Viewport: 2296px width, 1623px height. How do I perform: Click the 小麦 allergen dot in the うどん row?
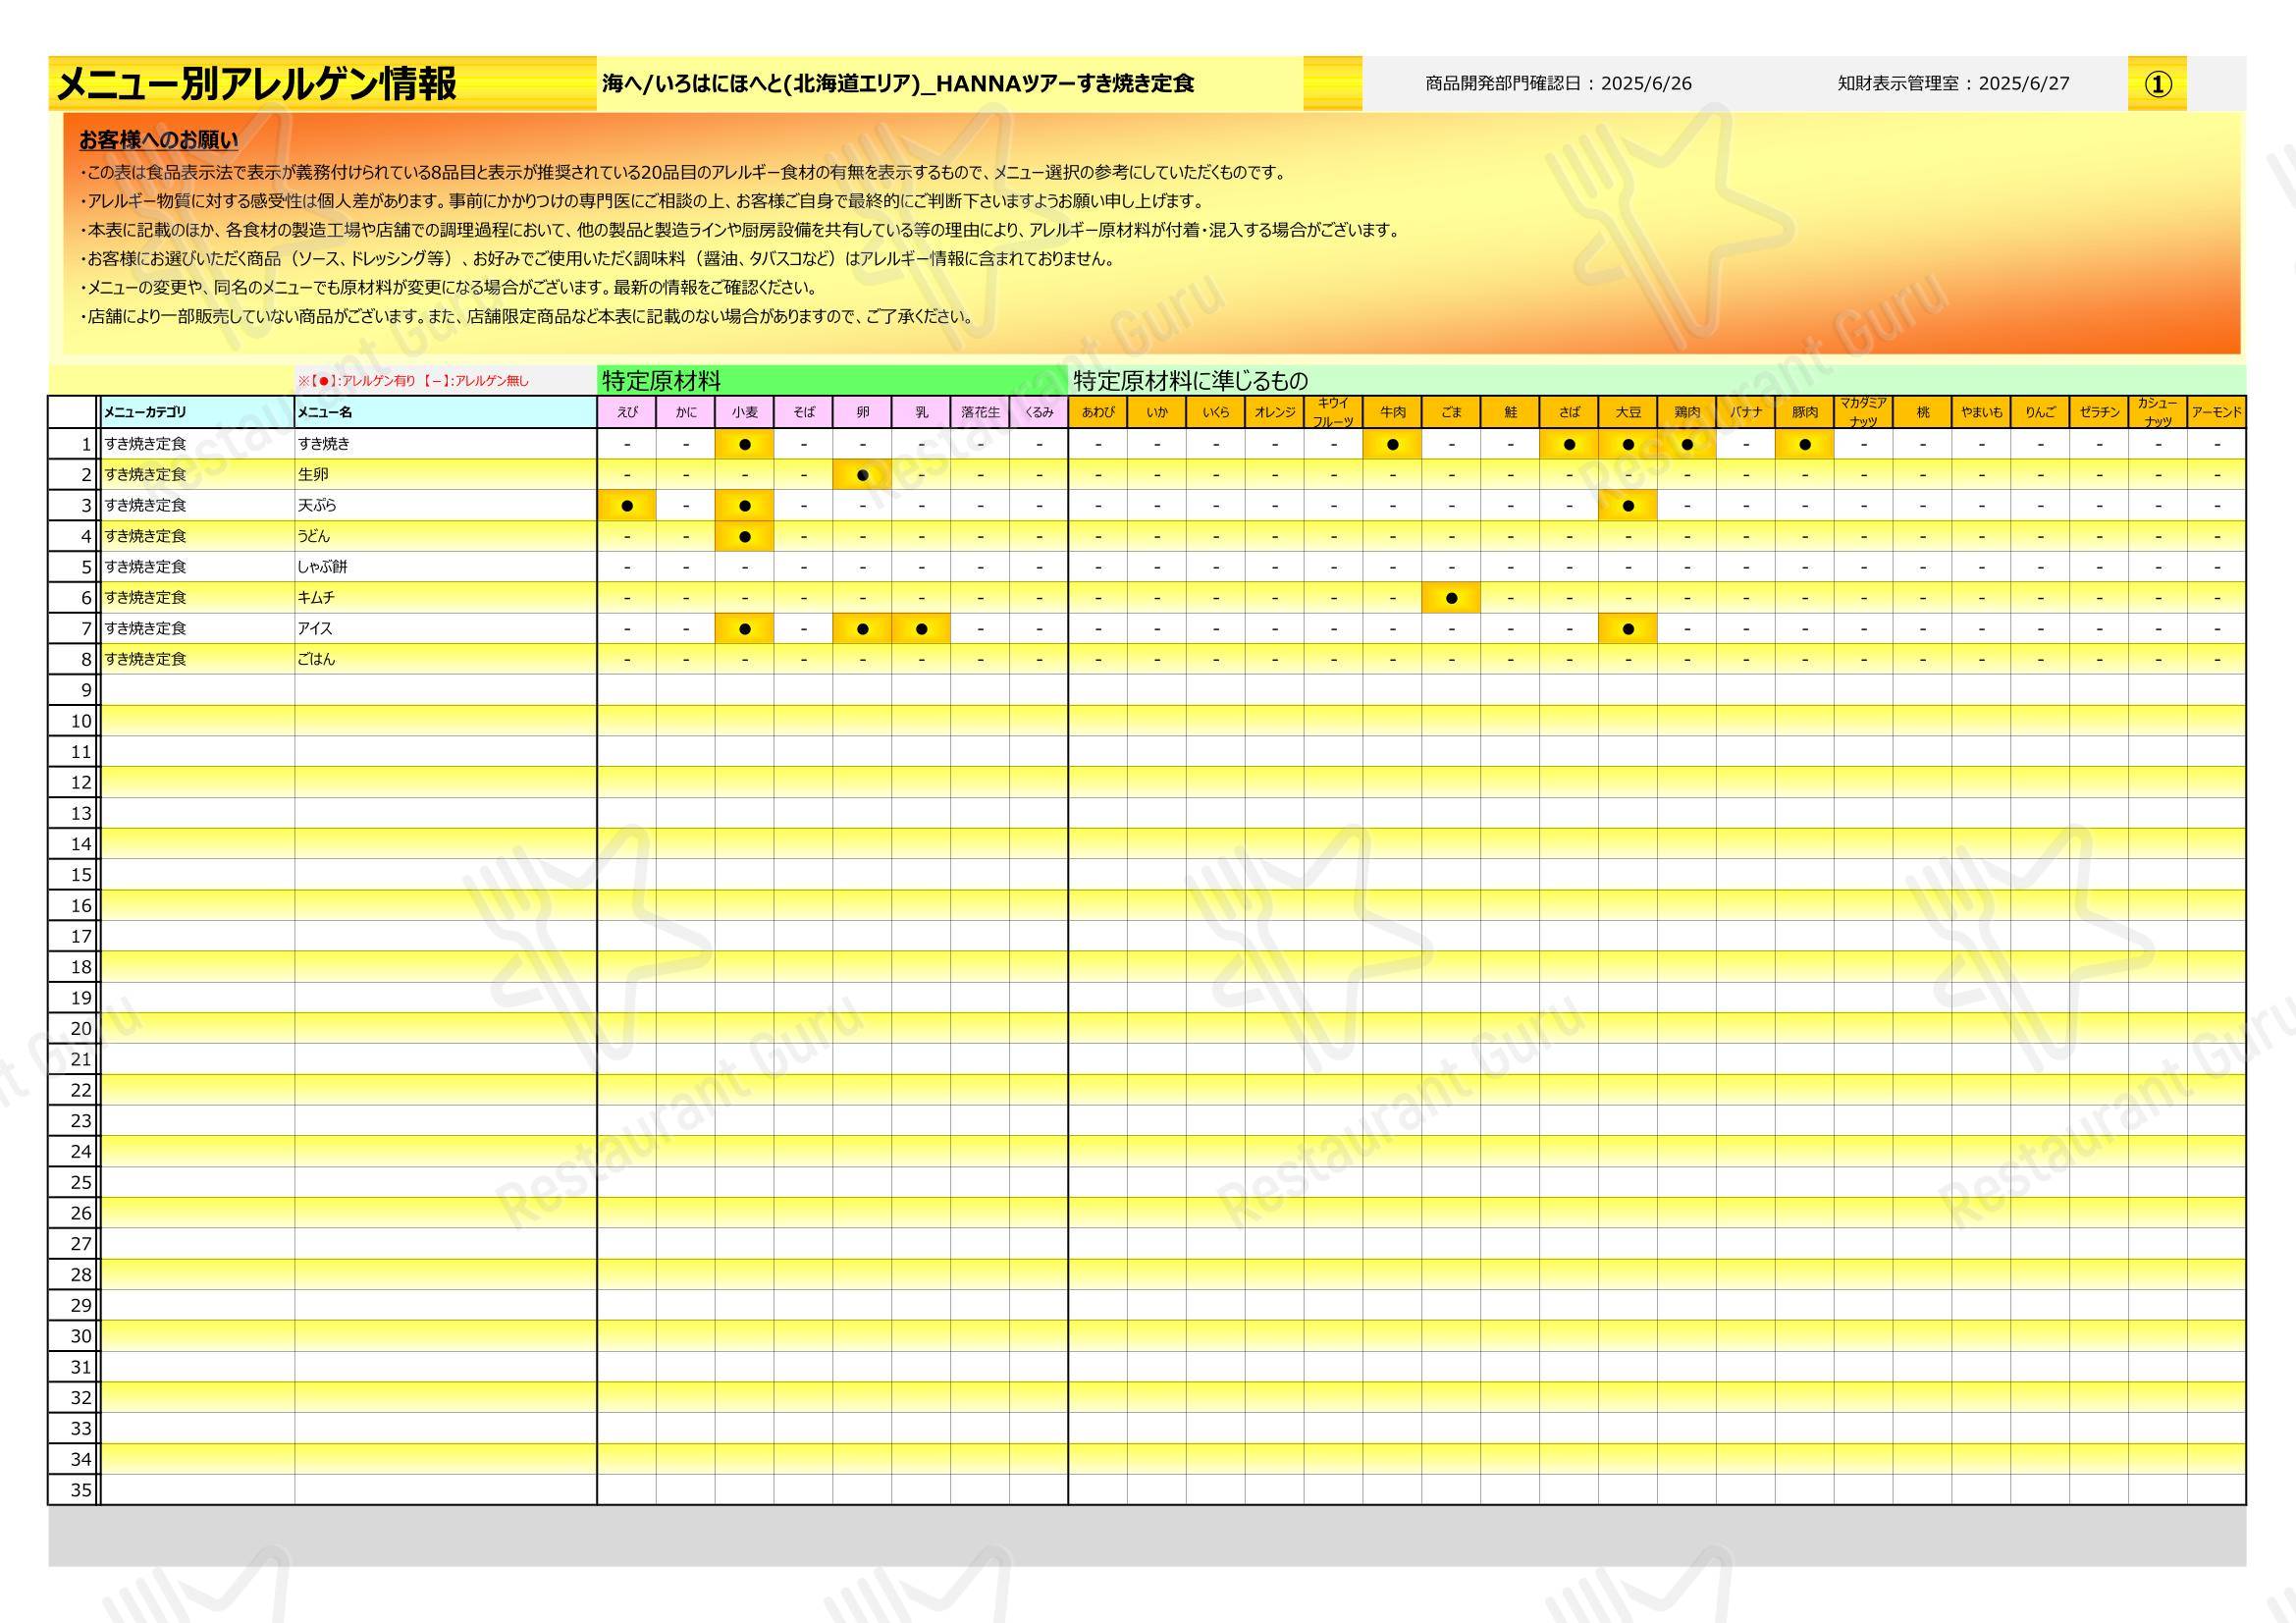(745, 537)
